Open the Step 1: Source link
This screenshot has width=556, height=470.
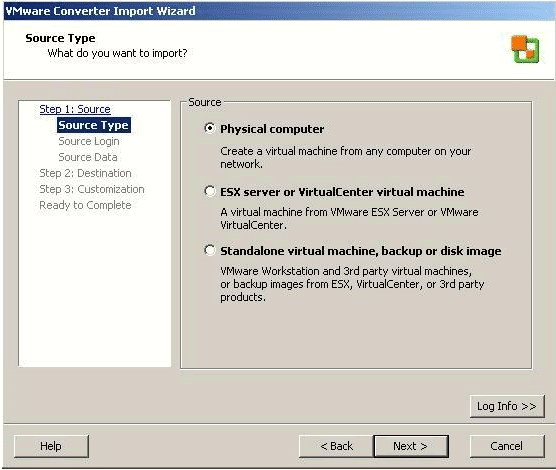75,109
